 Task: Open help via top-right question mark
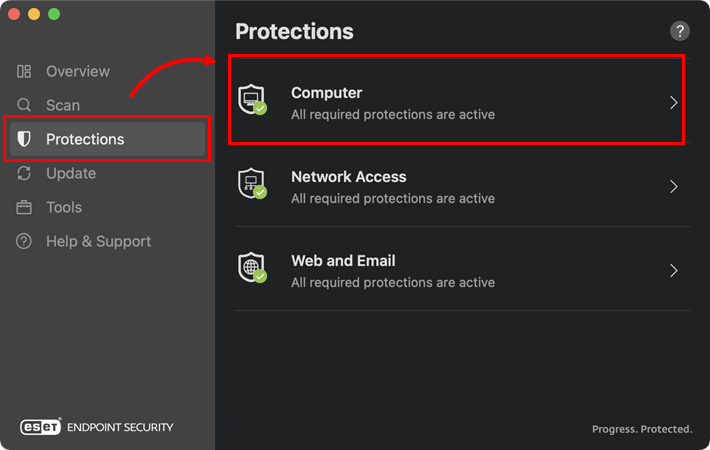pyautogui.click(x=680, y=31)
